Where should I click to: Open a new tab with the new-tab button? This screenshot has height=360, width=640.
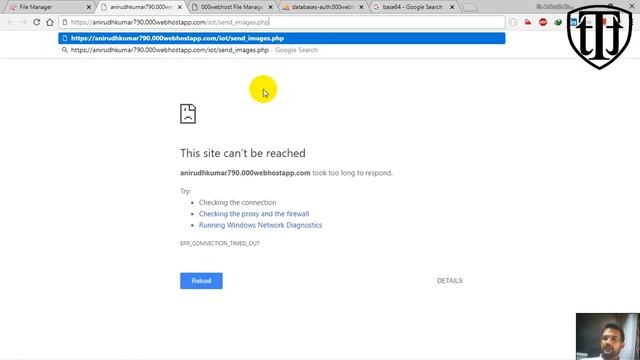click(x=469, y=7)
